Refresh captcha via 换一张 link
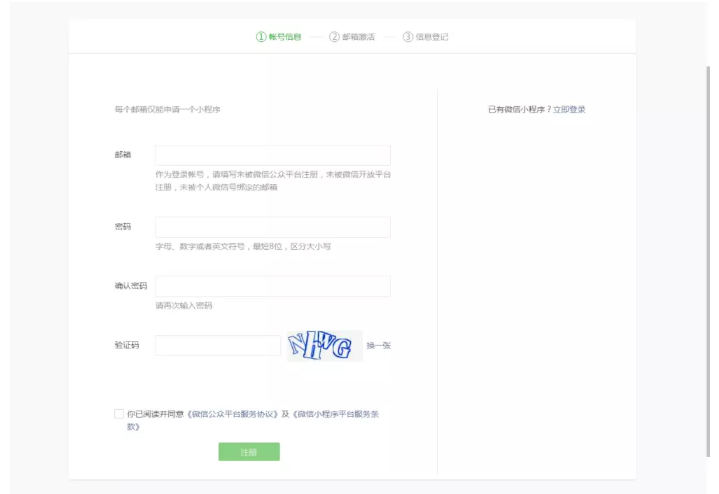The image size is (719, 494). tap(378, 345)
